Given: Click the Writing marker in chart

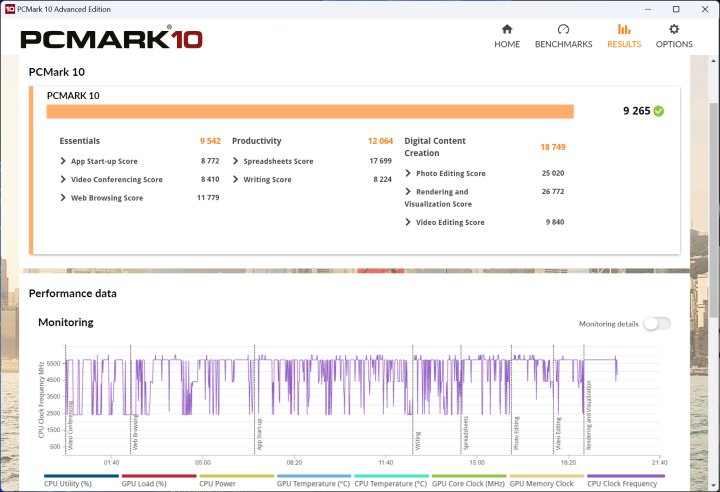Looking at the screenshot, I should (417, 440).
